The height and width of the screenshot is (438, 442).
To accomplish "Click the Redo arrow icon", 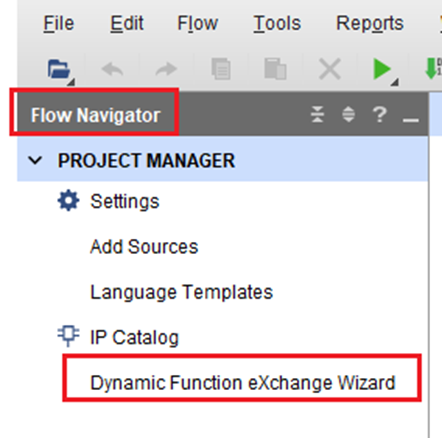I will 166,69.
